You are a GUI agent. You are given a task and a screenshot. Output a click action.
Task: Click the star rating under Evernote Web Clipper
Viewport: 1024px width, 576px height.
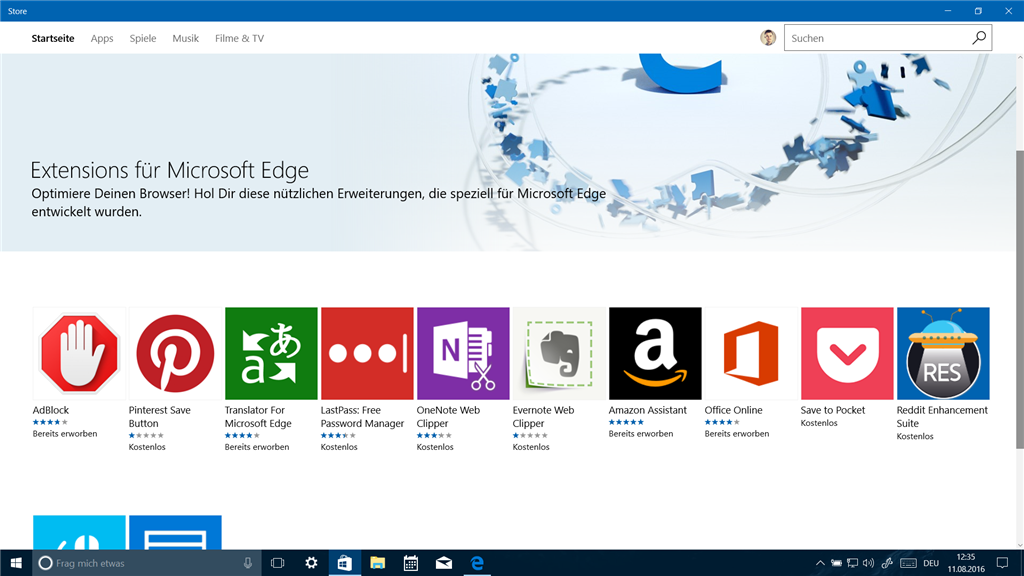[x=530, y=436]
